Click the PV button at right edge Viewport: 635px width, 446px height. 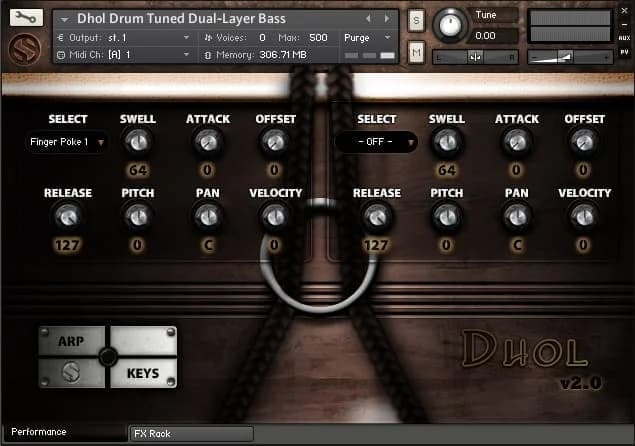[x=624, y=50]
